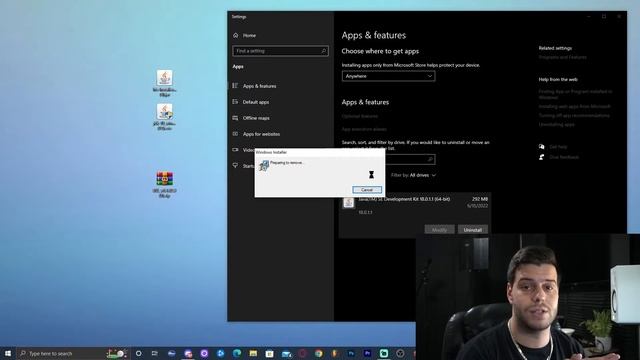Viewport: 640px width, 360px height.
Task: Launch Google Chrome from the taskbar
Action: 318,353
